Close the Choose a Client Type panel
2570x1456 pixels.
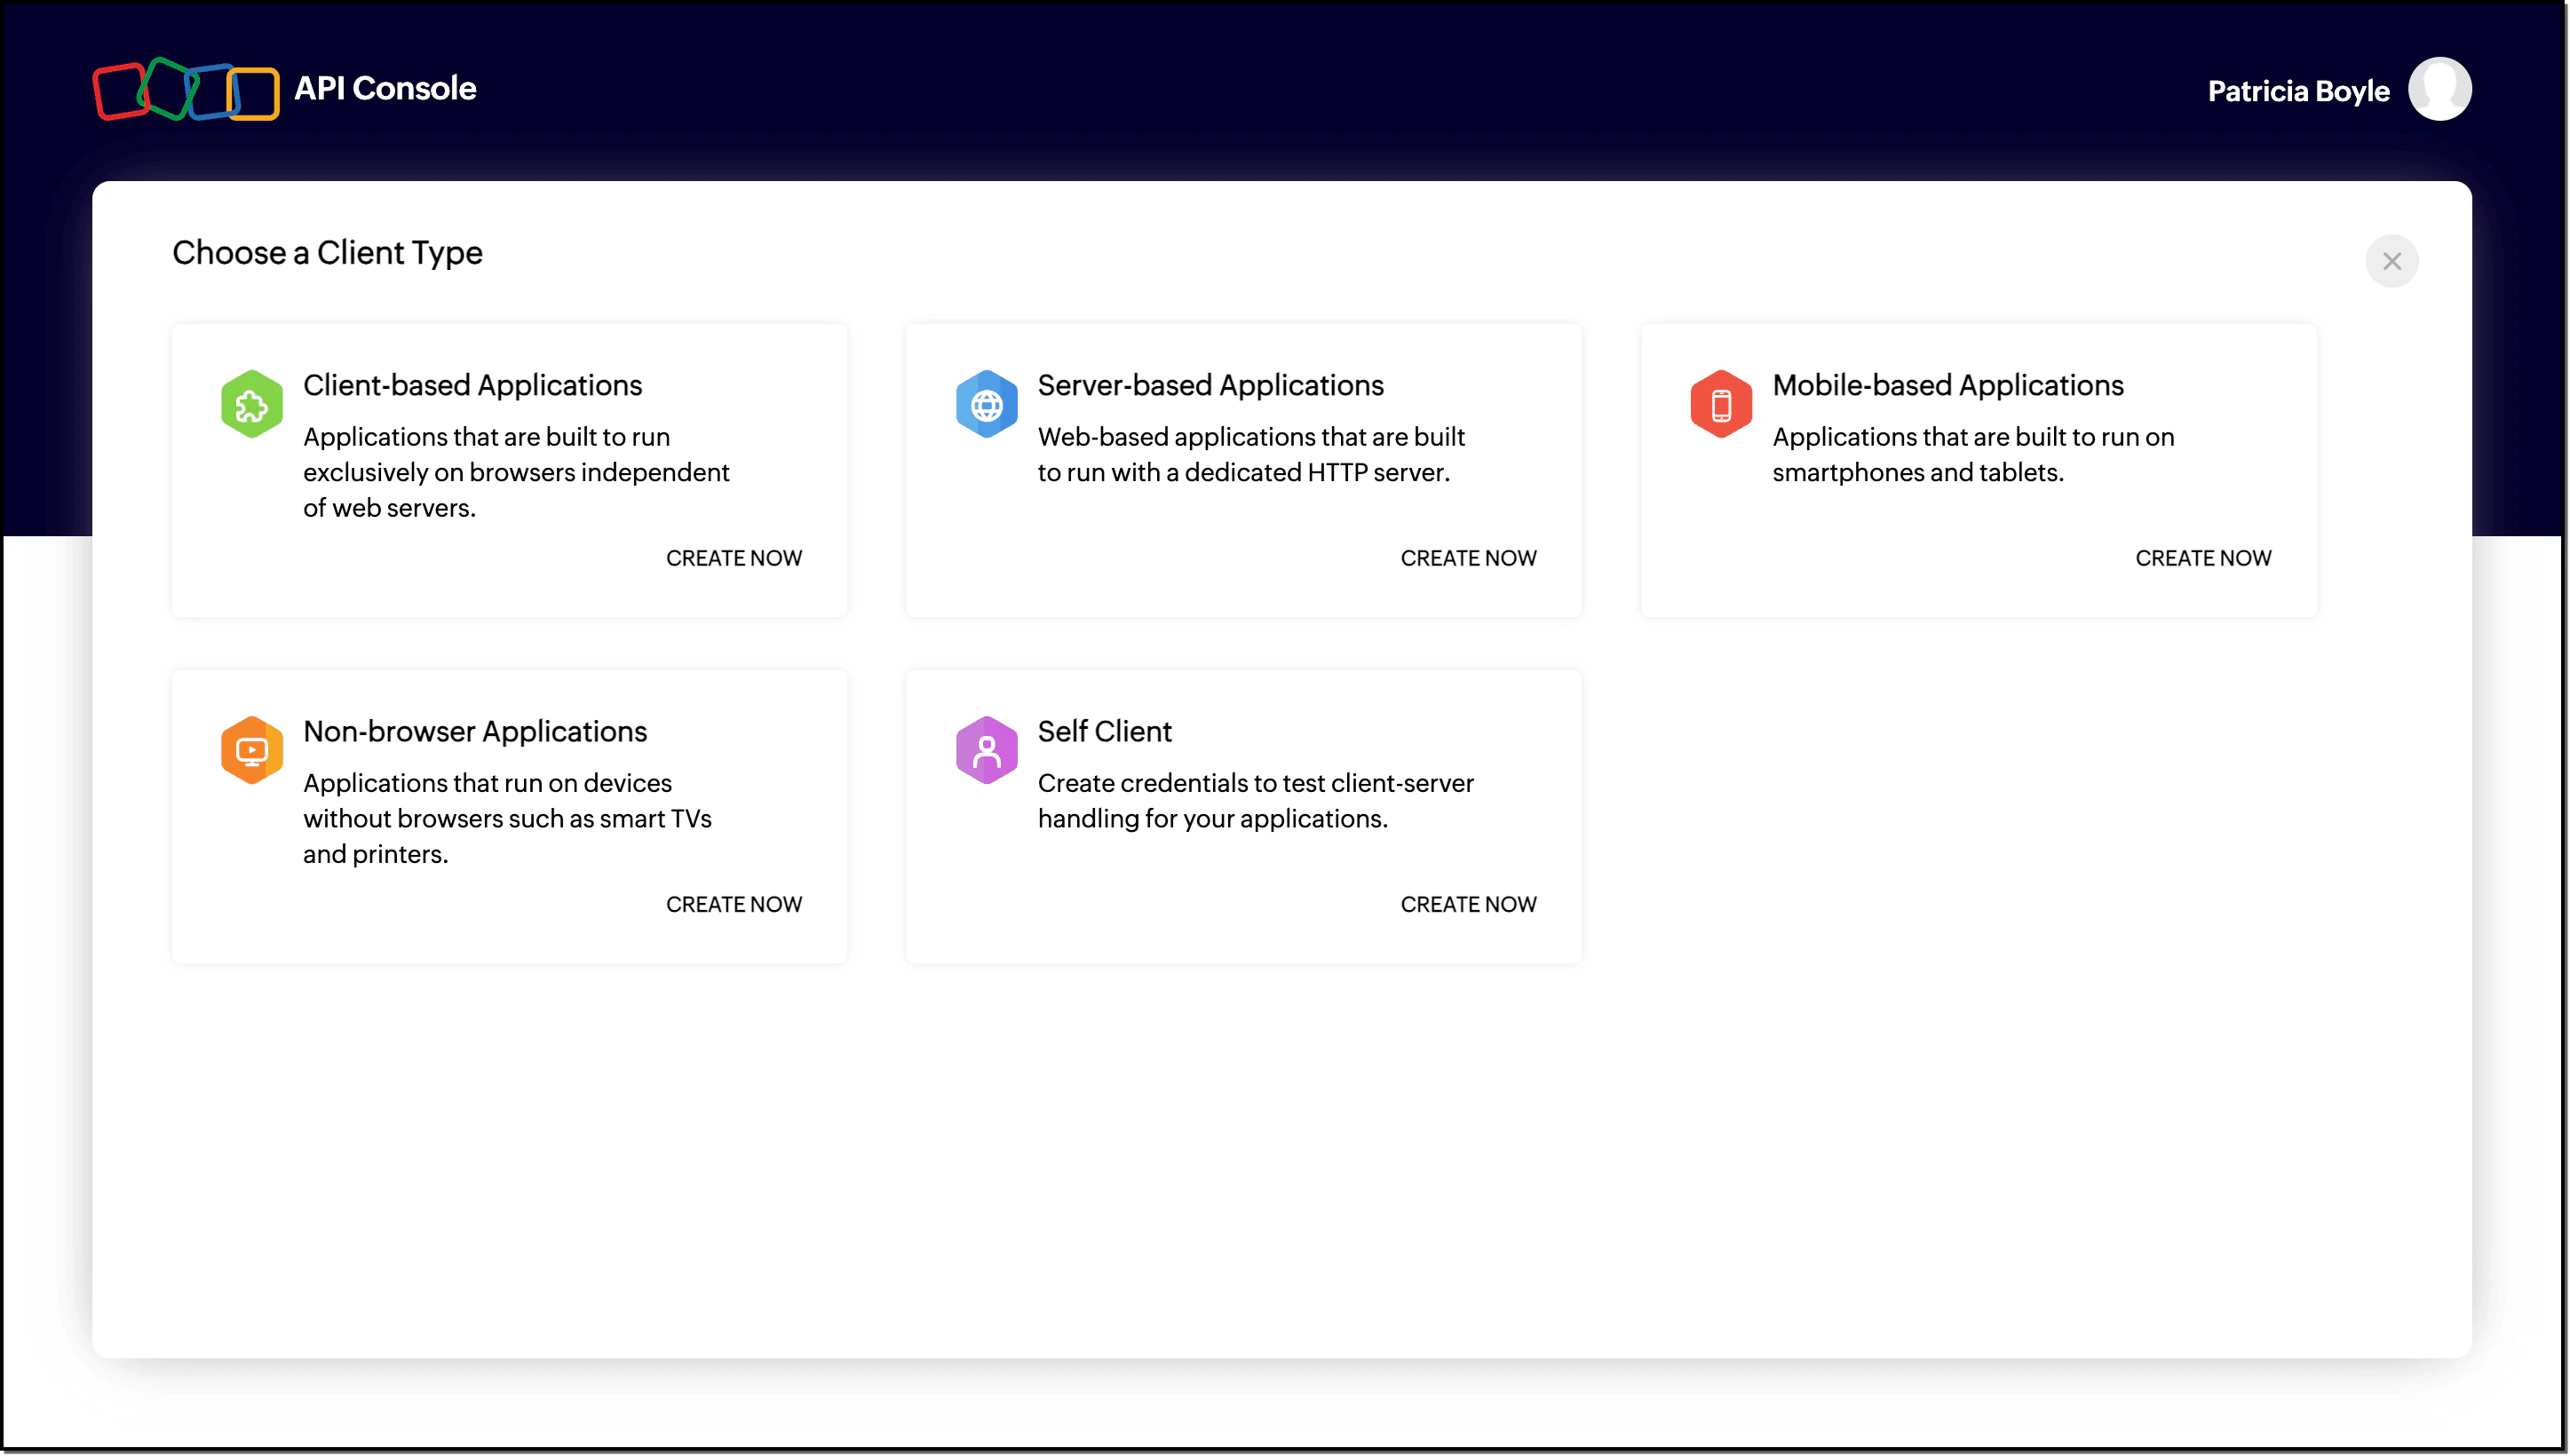pyautogui.click(x=2391, y=261)
